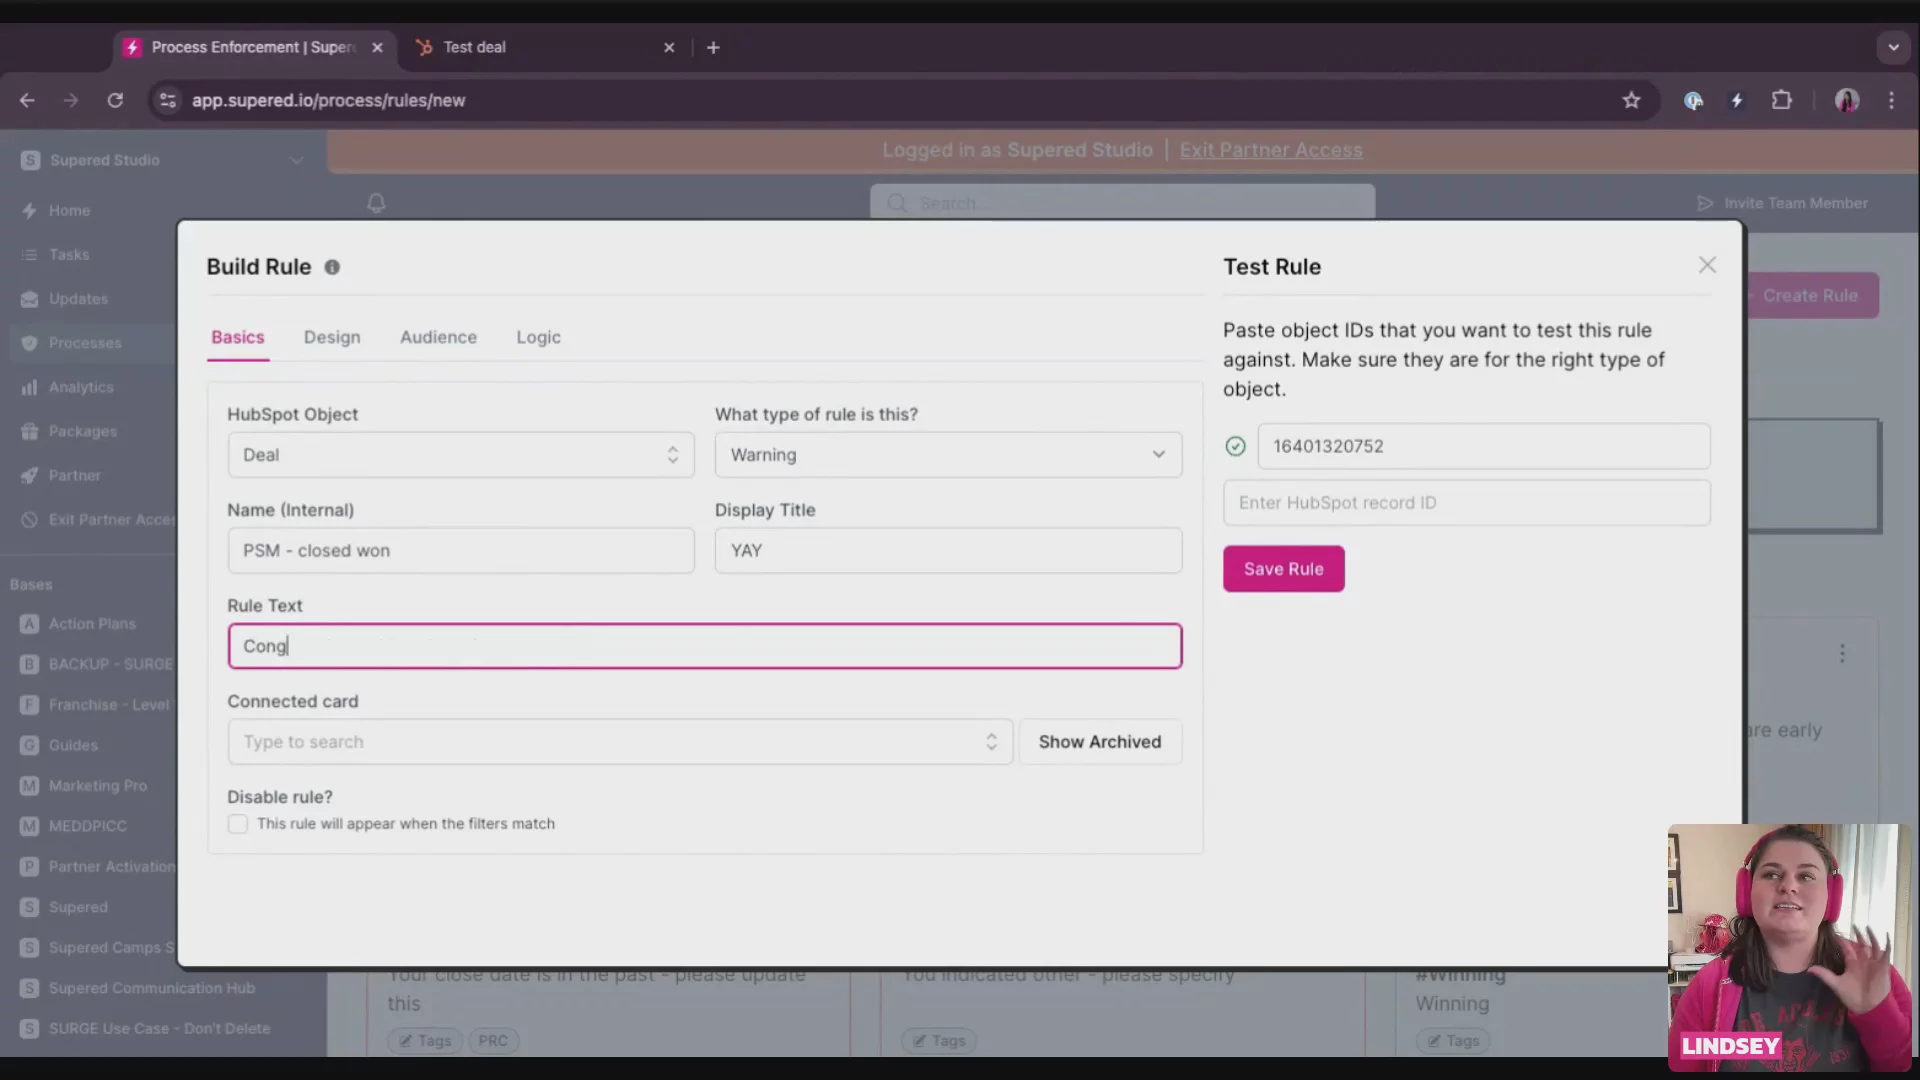Viewport: 1920px width, 1080px height.
Task: Open the Guides base
Action: point(73,745)
